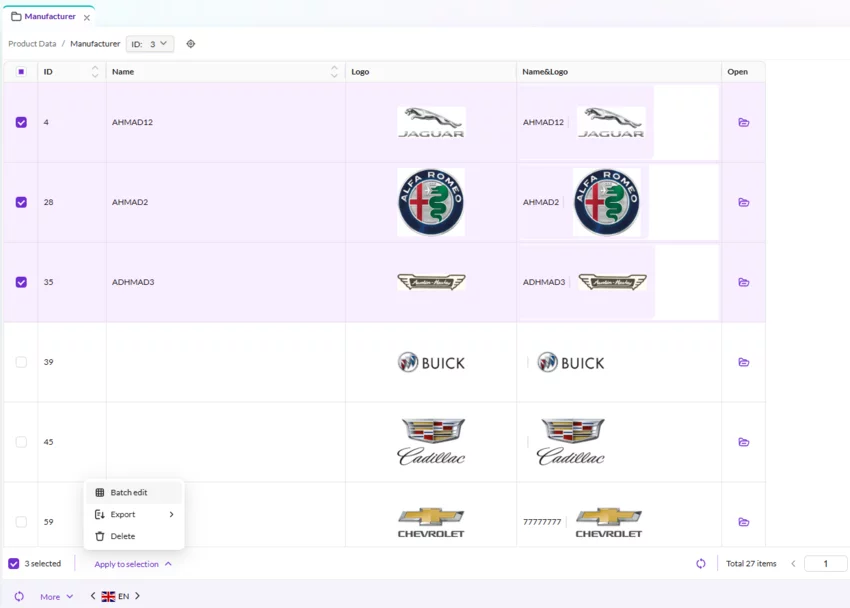Screen dimensions: 850x608
Task: Switch to the Manufacturer tab
Action: pyautogui.click(x=50, y=16)
